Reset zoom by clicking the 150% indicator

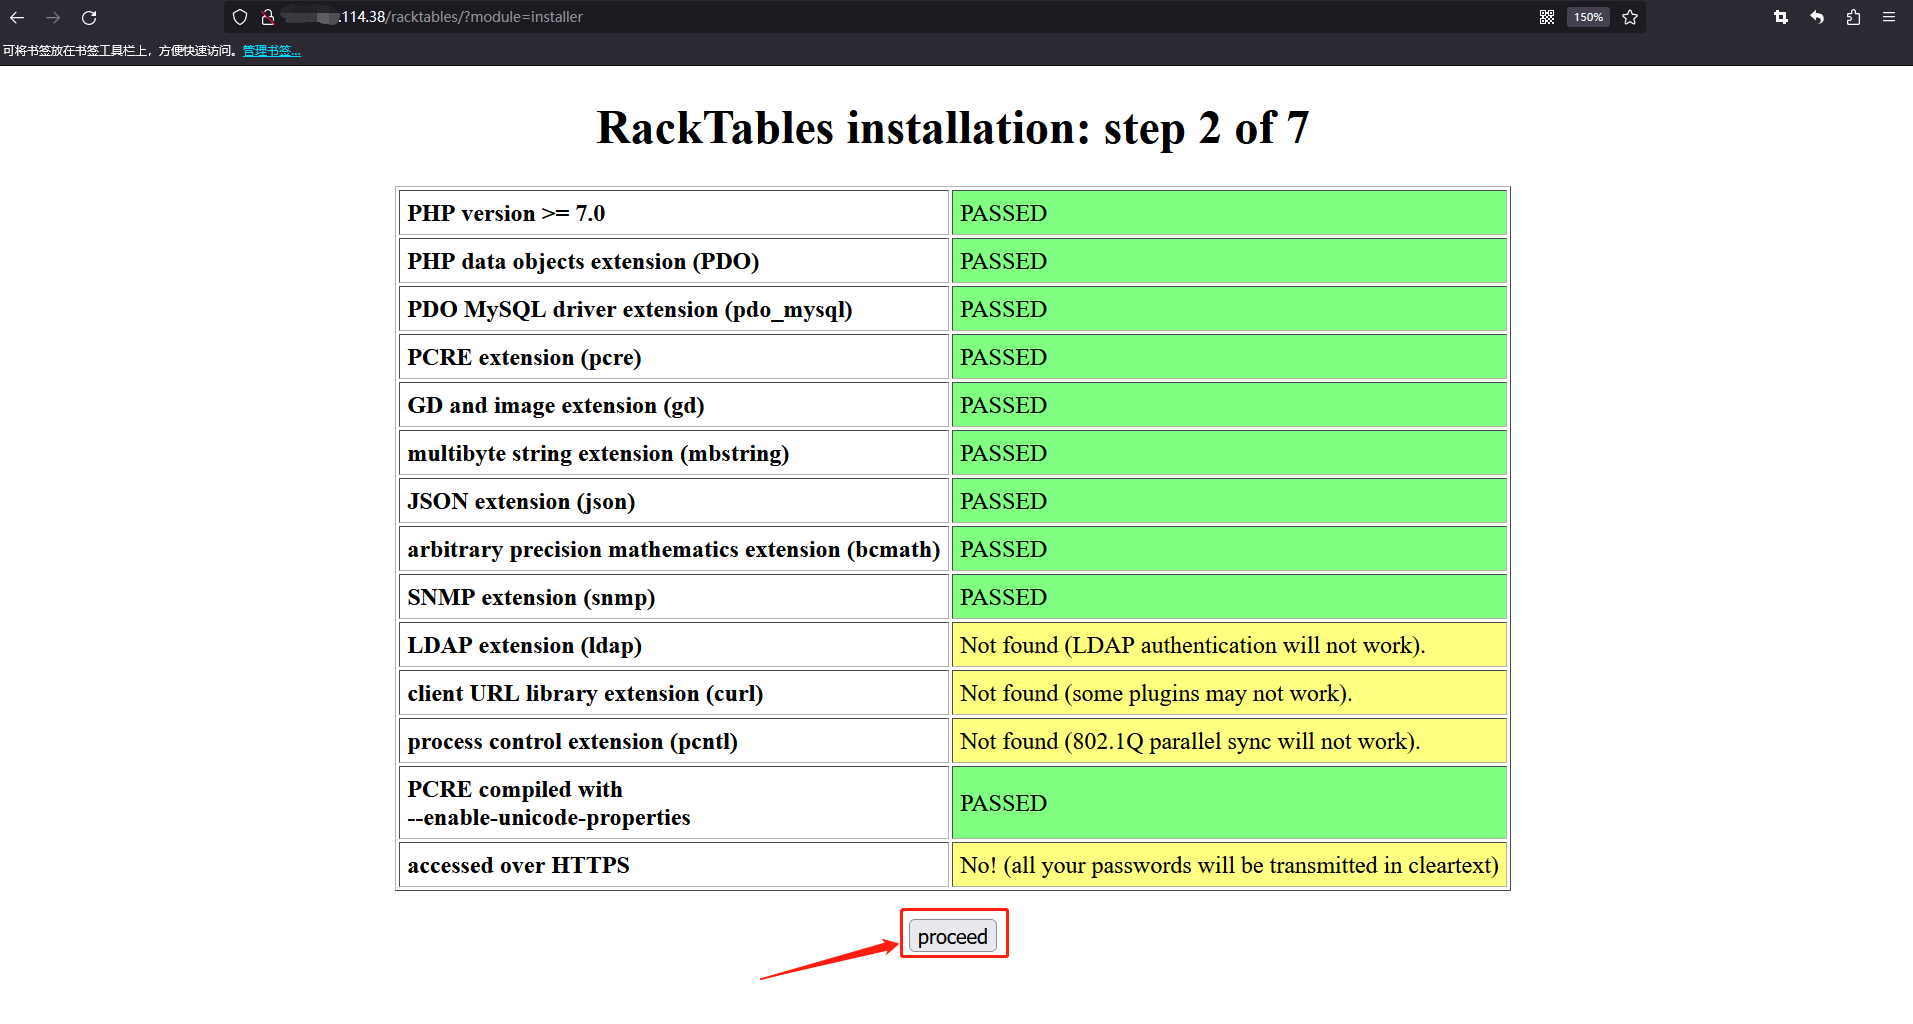1588,17
